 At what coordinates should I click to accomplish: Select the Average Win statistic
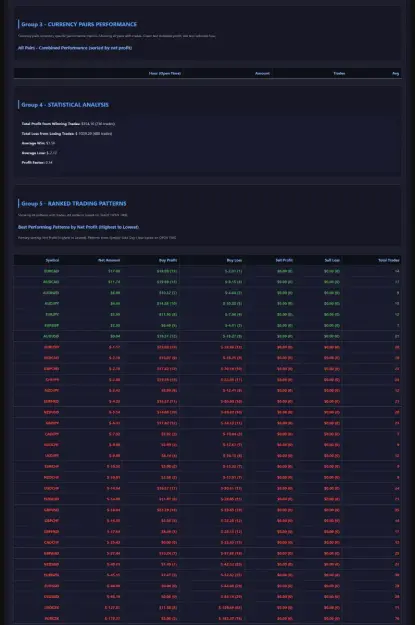[38, 143]
